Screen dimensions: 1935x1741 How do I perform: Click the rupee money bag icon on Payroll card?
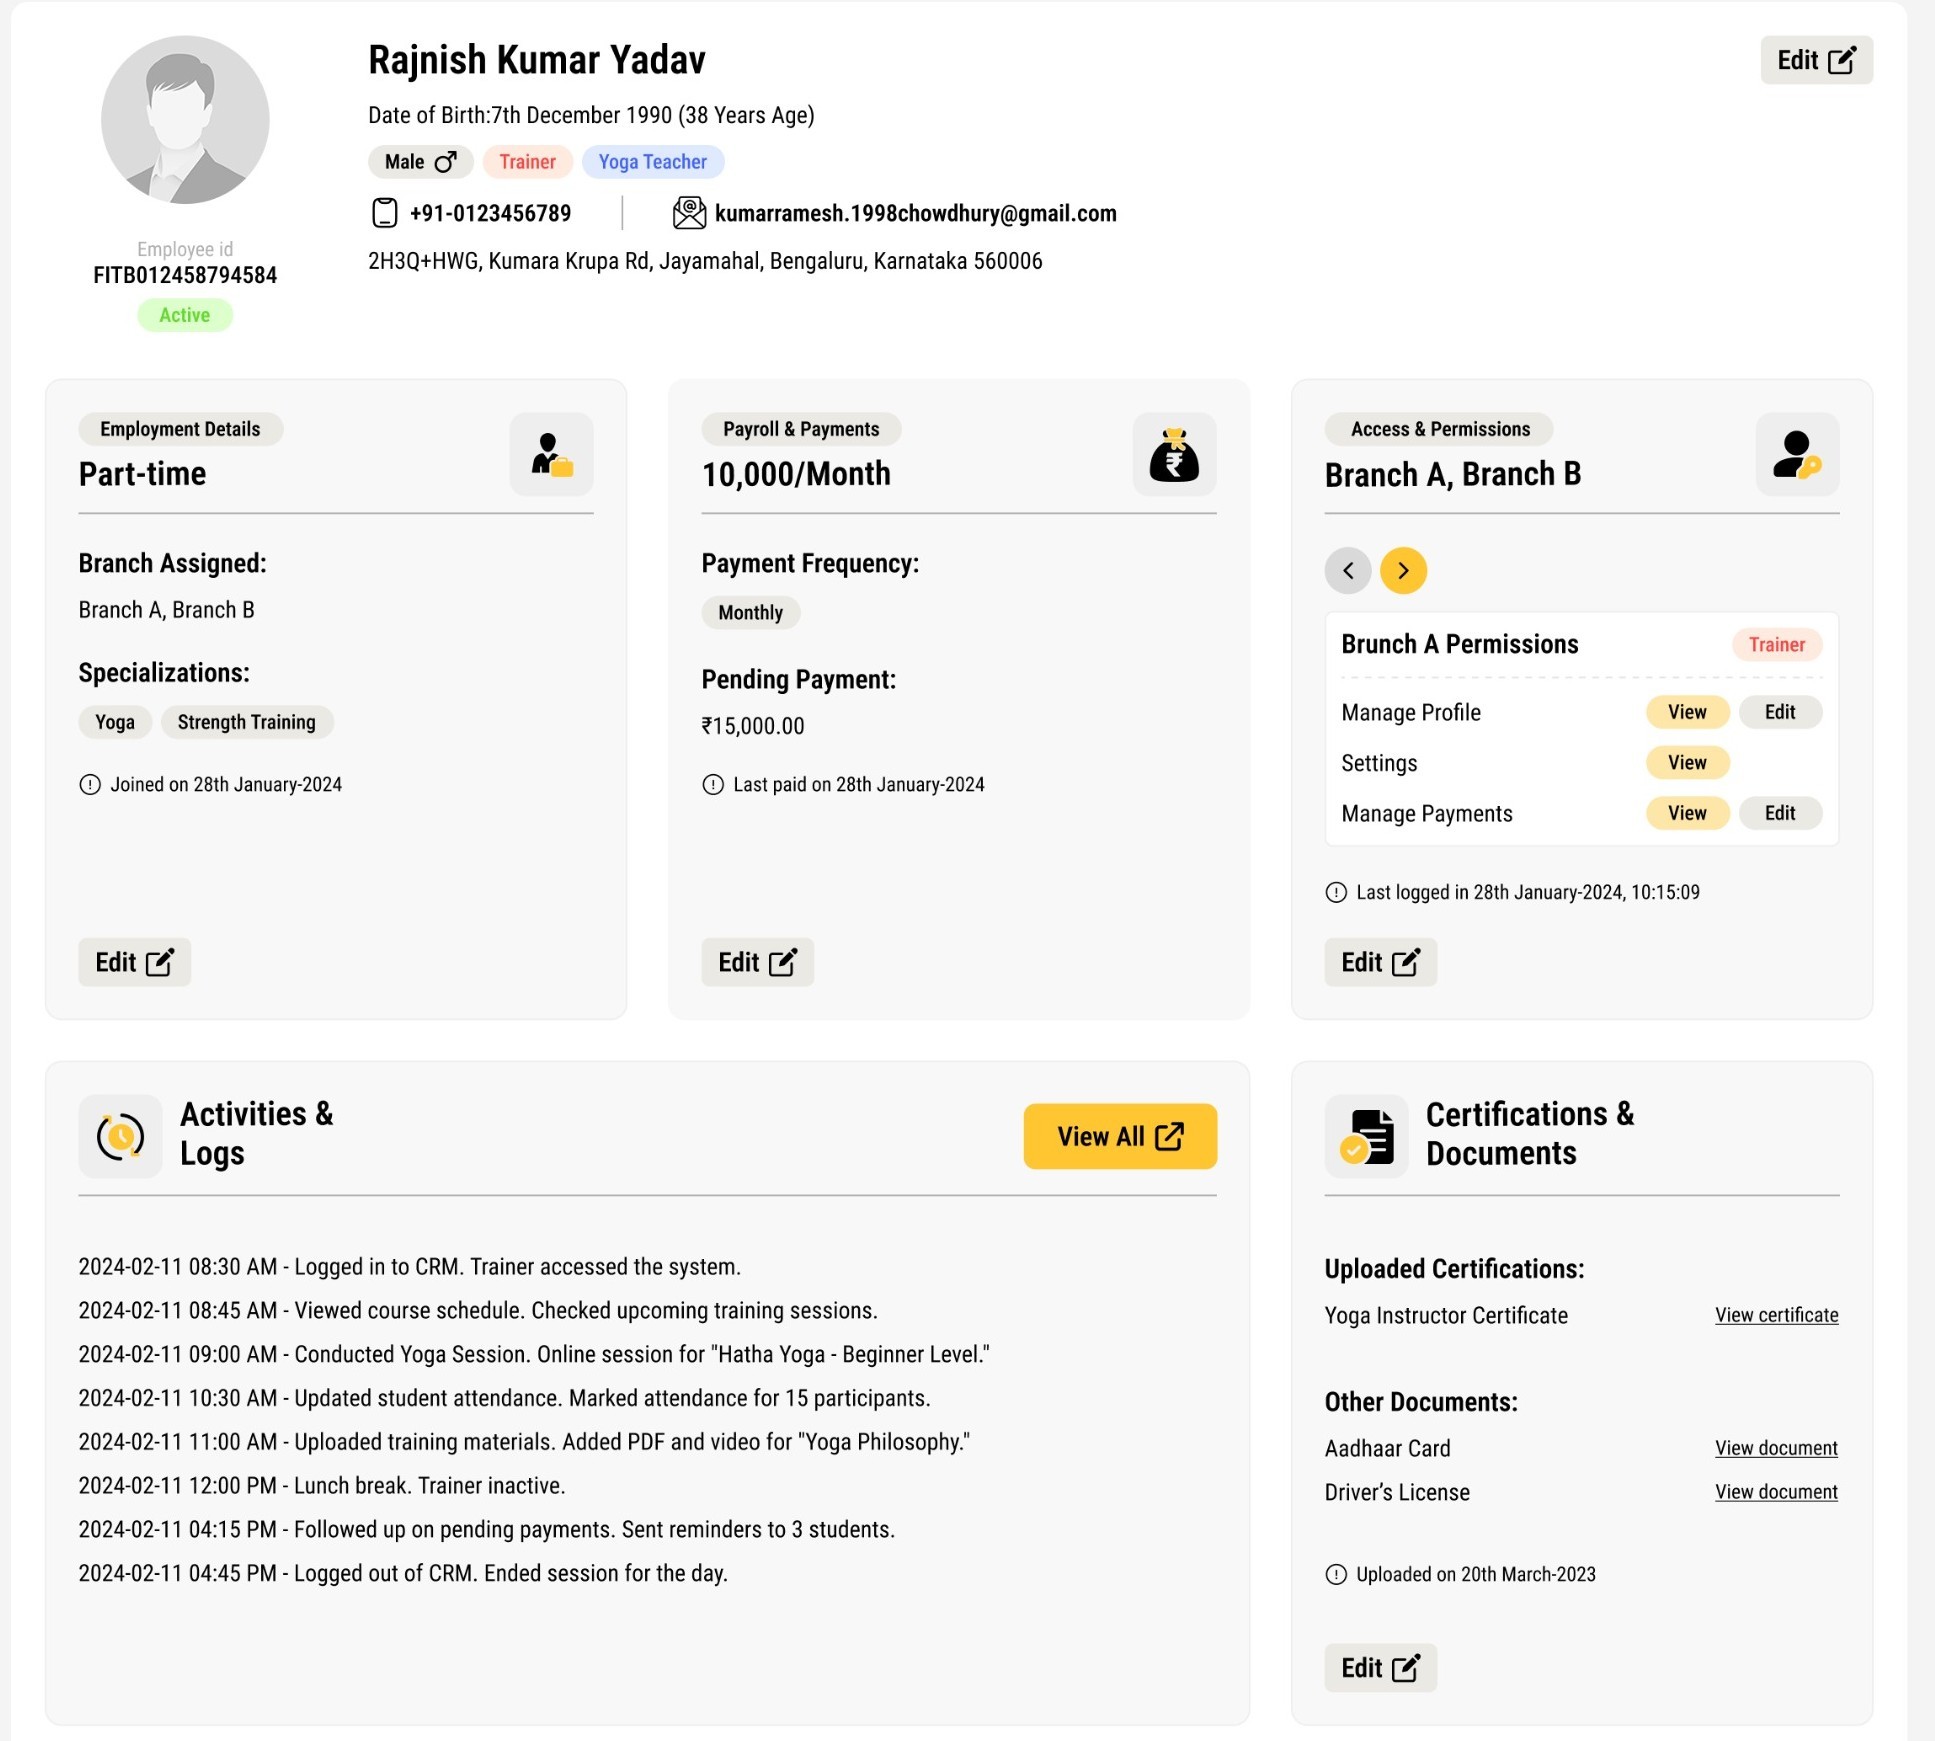(1174, 455)
